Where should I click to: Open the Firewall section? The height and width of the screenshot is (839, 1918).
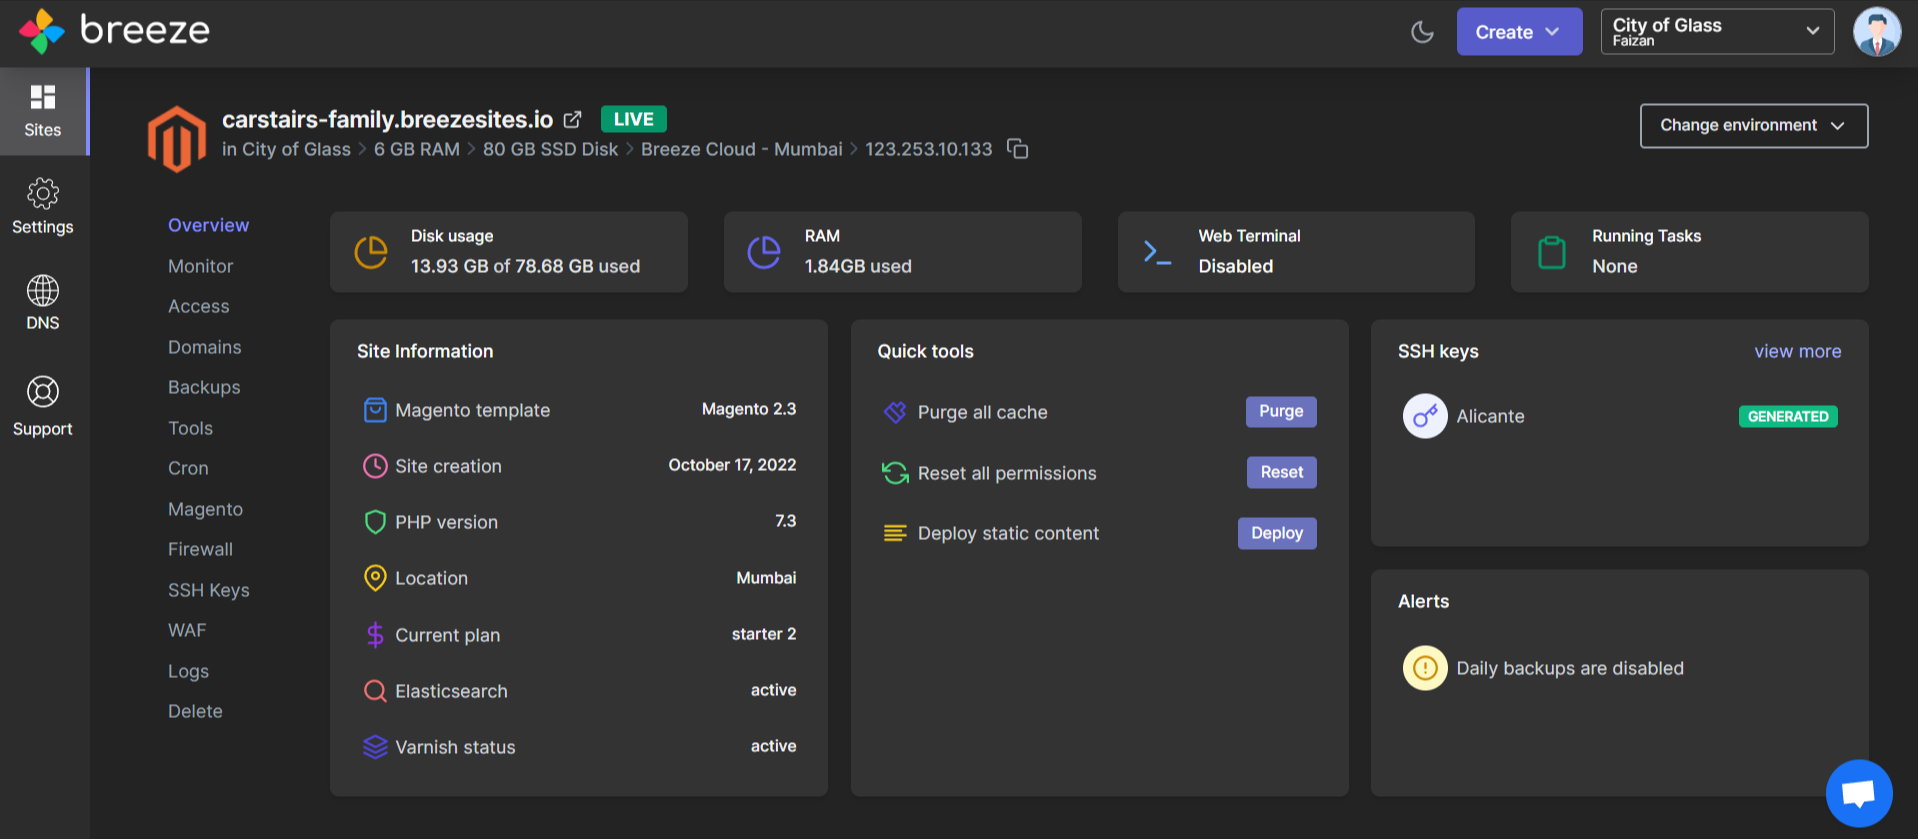pos(200,549)
